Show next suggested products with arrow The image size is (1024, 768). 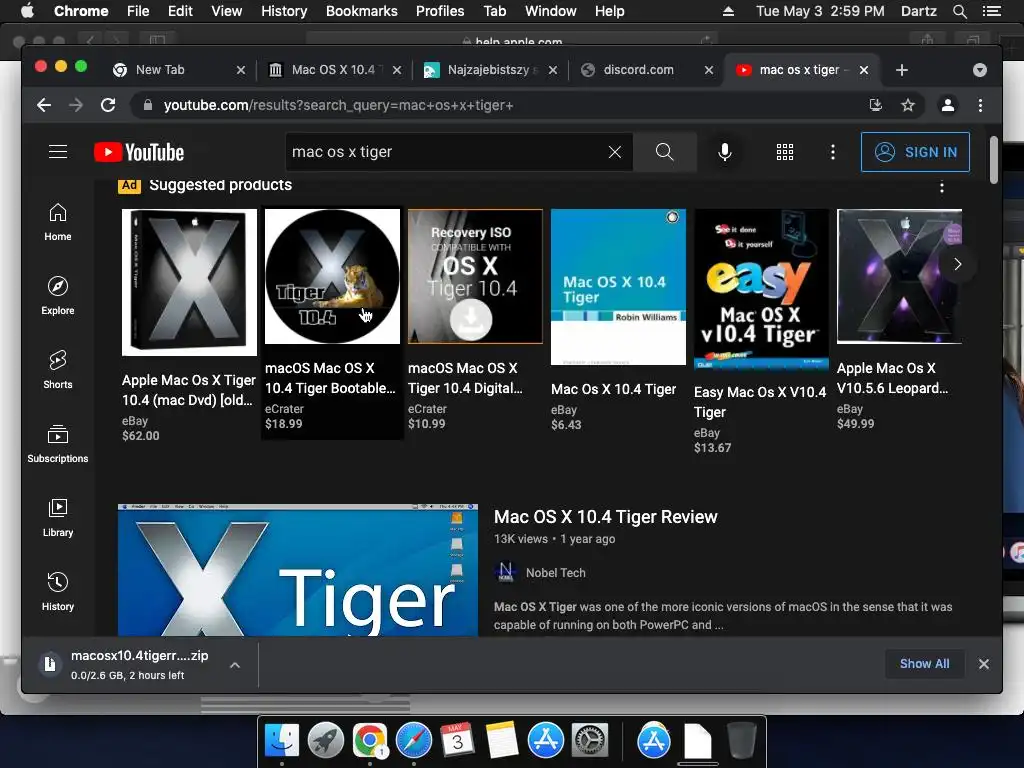[957, 264]
